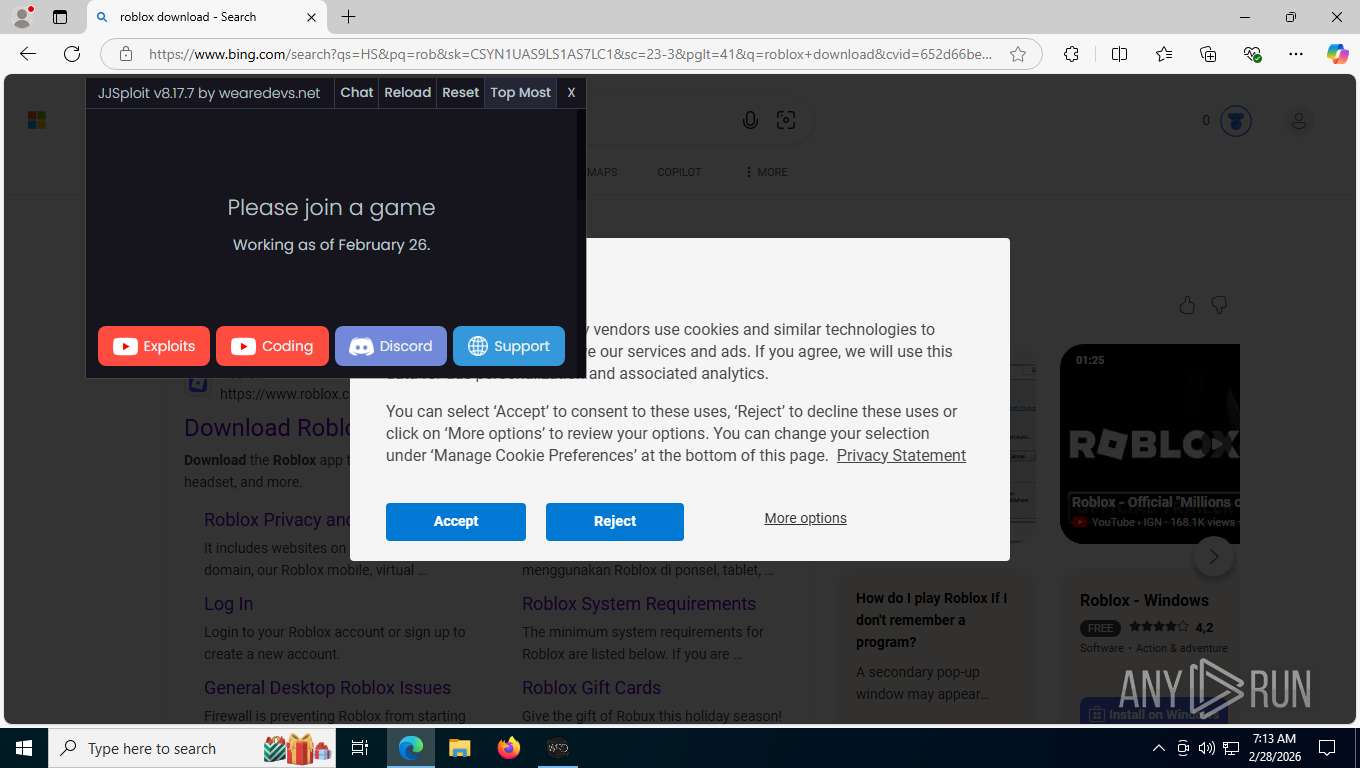
Task: Open the Microsoft Rewards medal icon
Action: (x=1236, y=121)
